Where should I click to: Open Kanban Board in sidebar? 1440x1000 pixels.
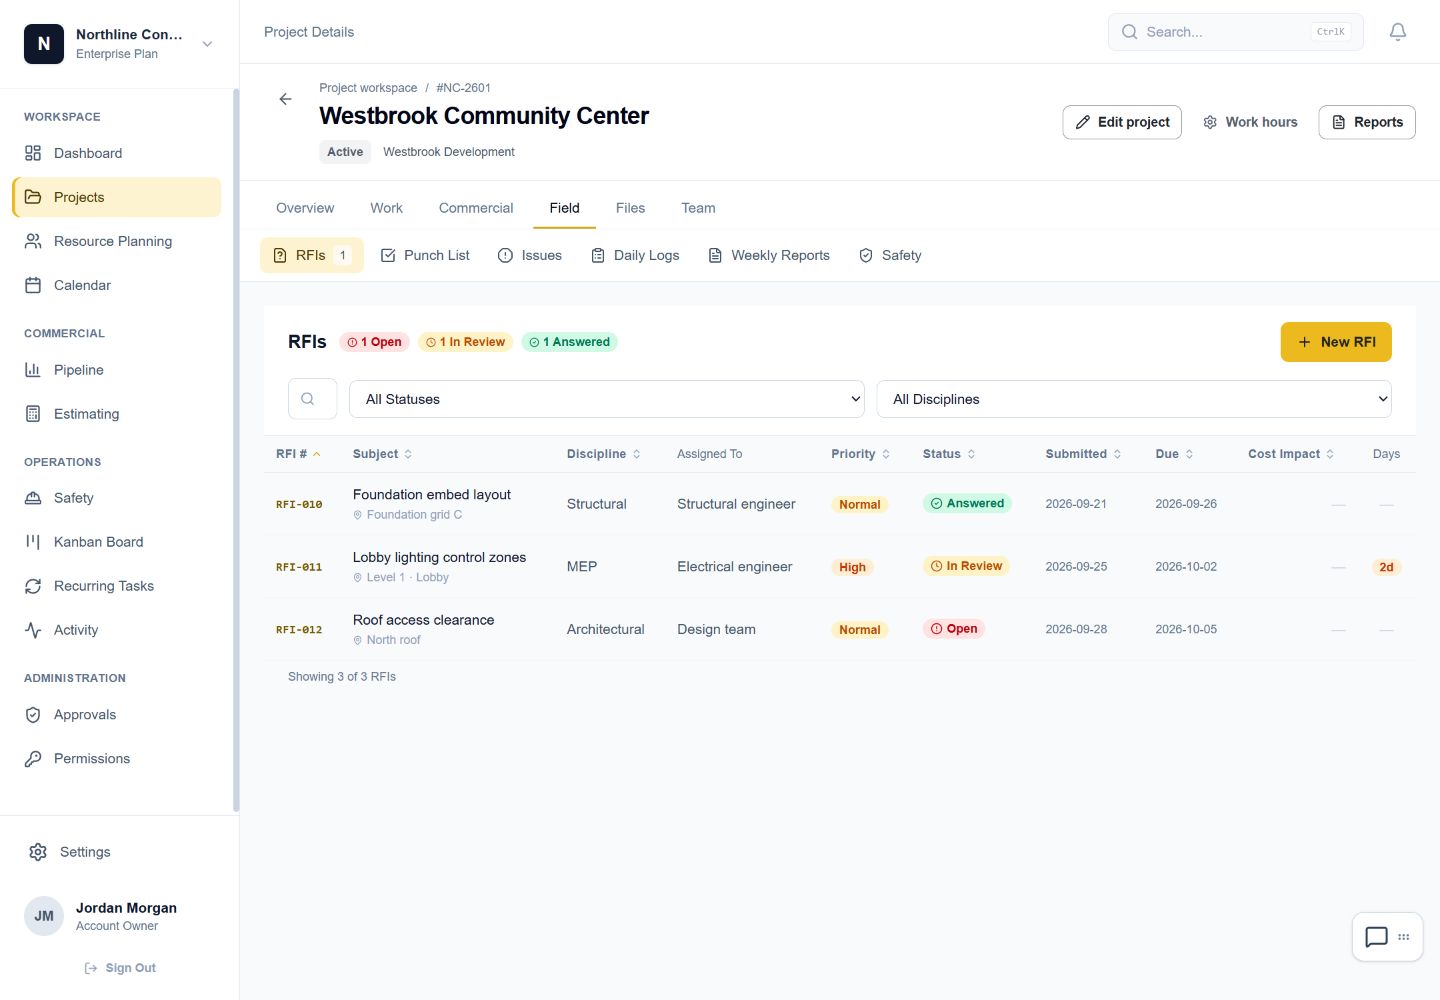(x=116, y=542)
